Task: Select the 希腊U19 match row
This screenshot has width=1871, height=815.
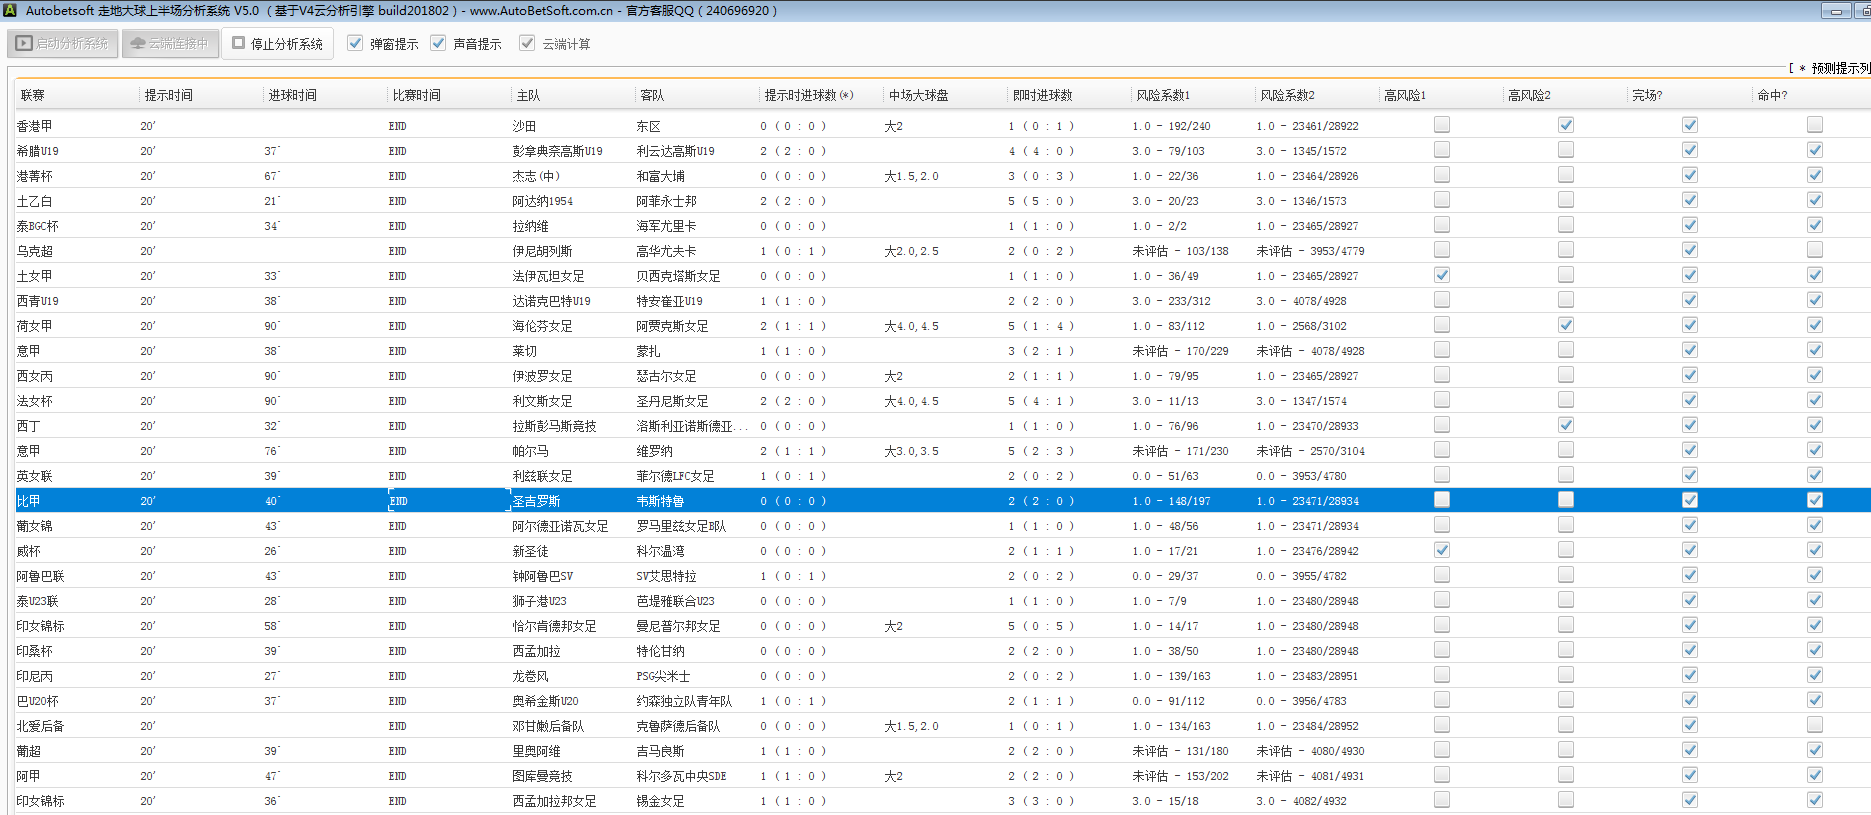Action: point(560,151)
